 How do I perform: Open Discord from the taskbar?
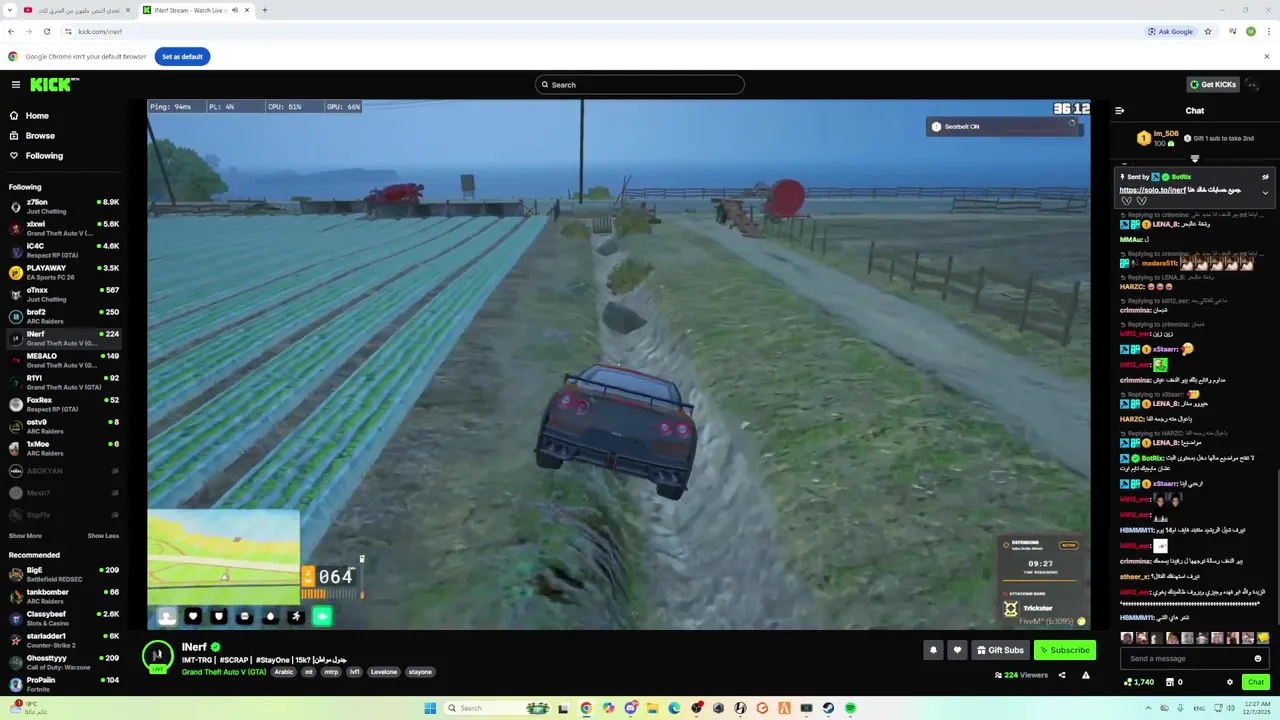coord(630,708)
